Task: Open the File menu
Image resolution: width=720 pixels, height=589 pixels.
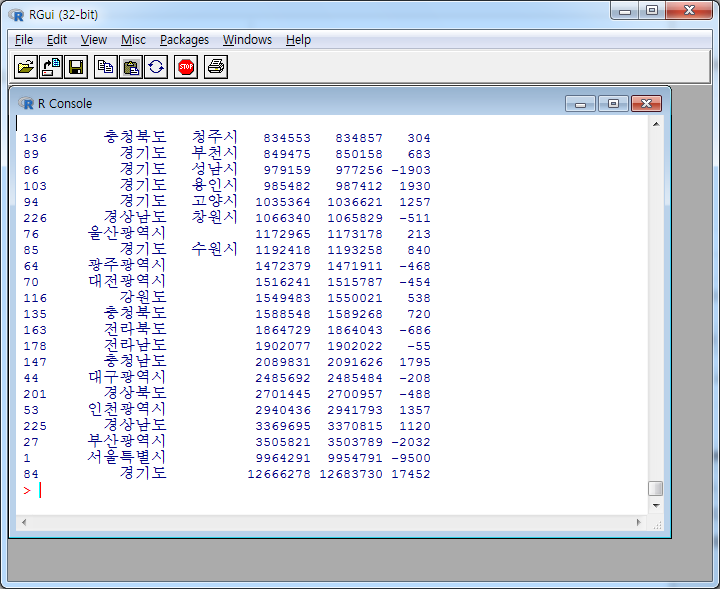Action: 24,40
